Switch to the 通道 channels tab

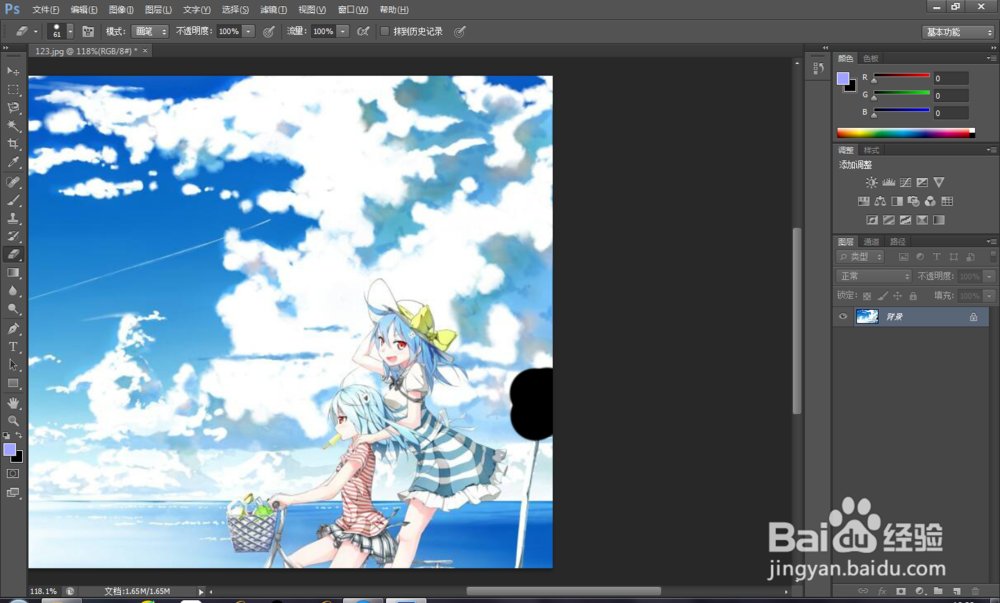pos(871,242)
